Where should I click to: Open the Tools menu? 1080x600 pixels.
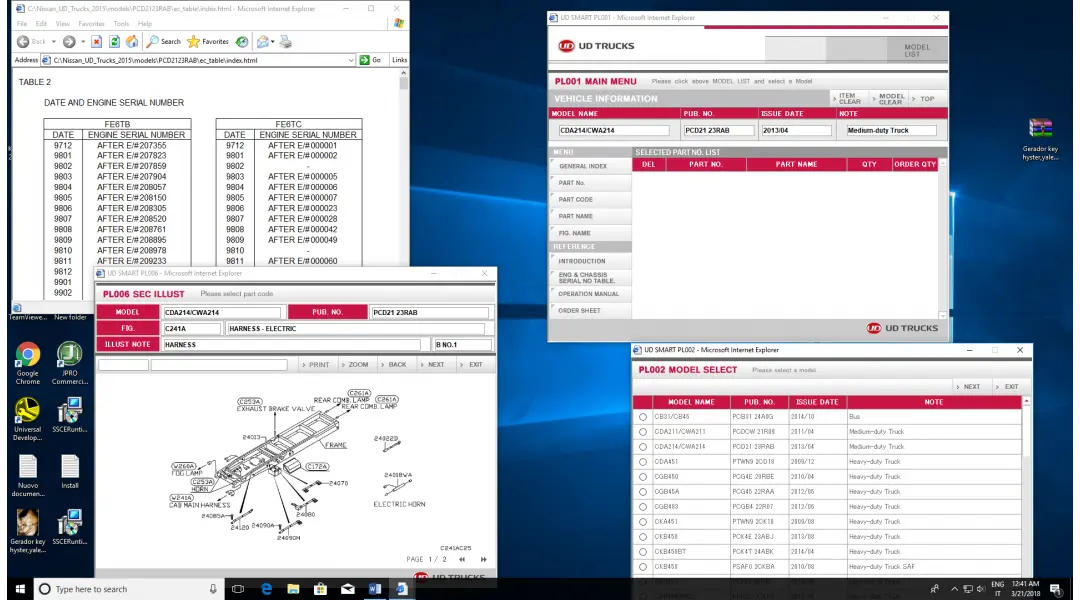[122, 22]
